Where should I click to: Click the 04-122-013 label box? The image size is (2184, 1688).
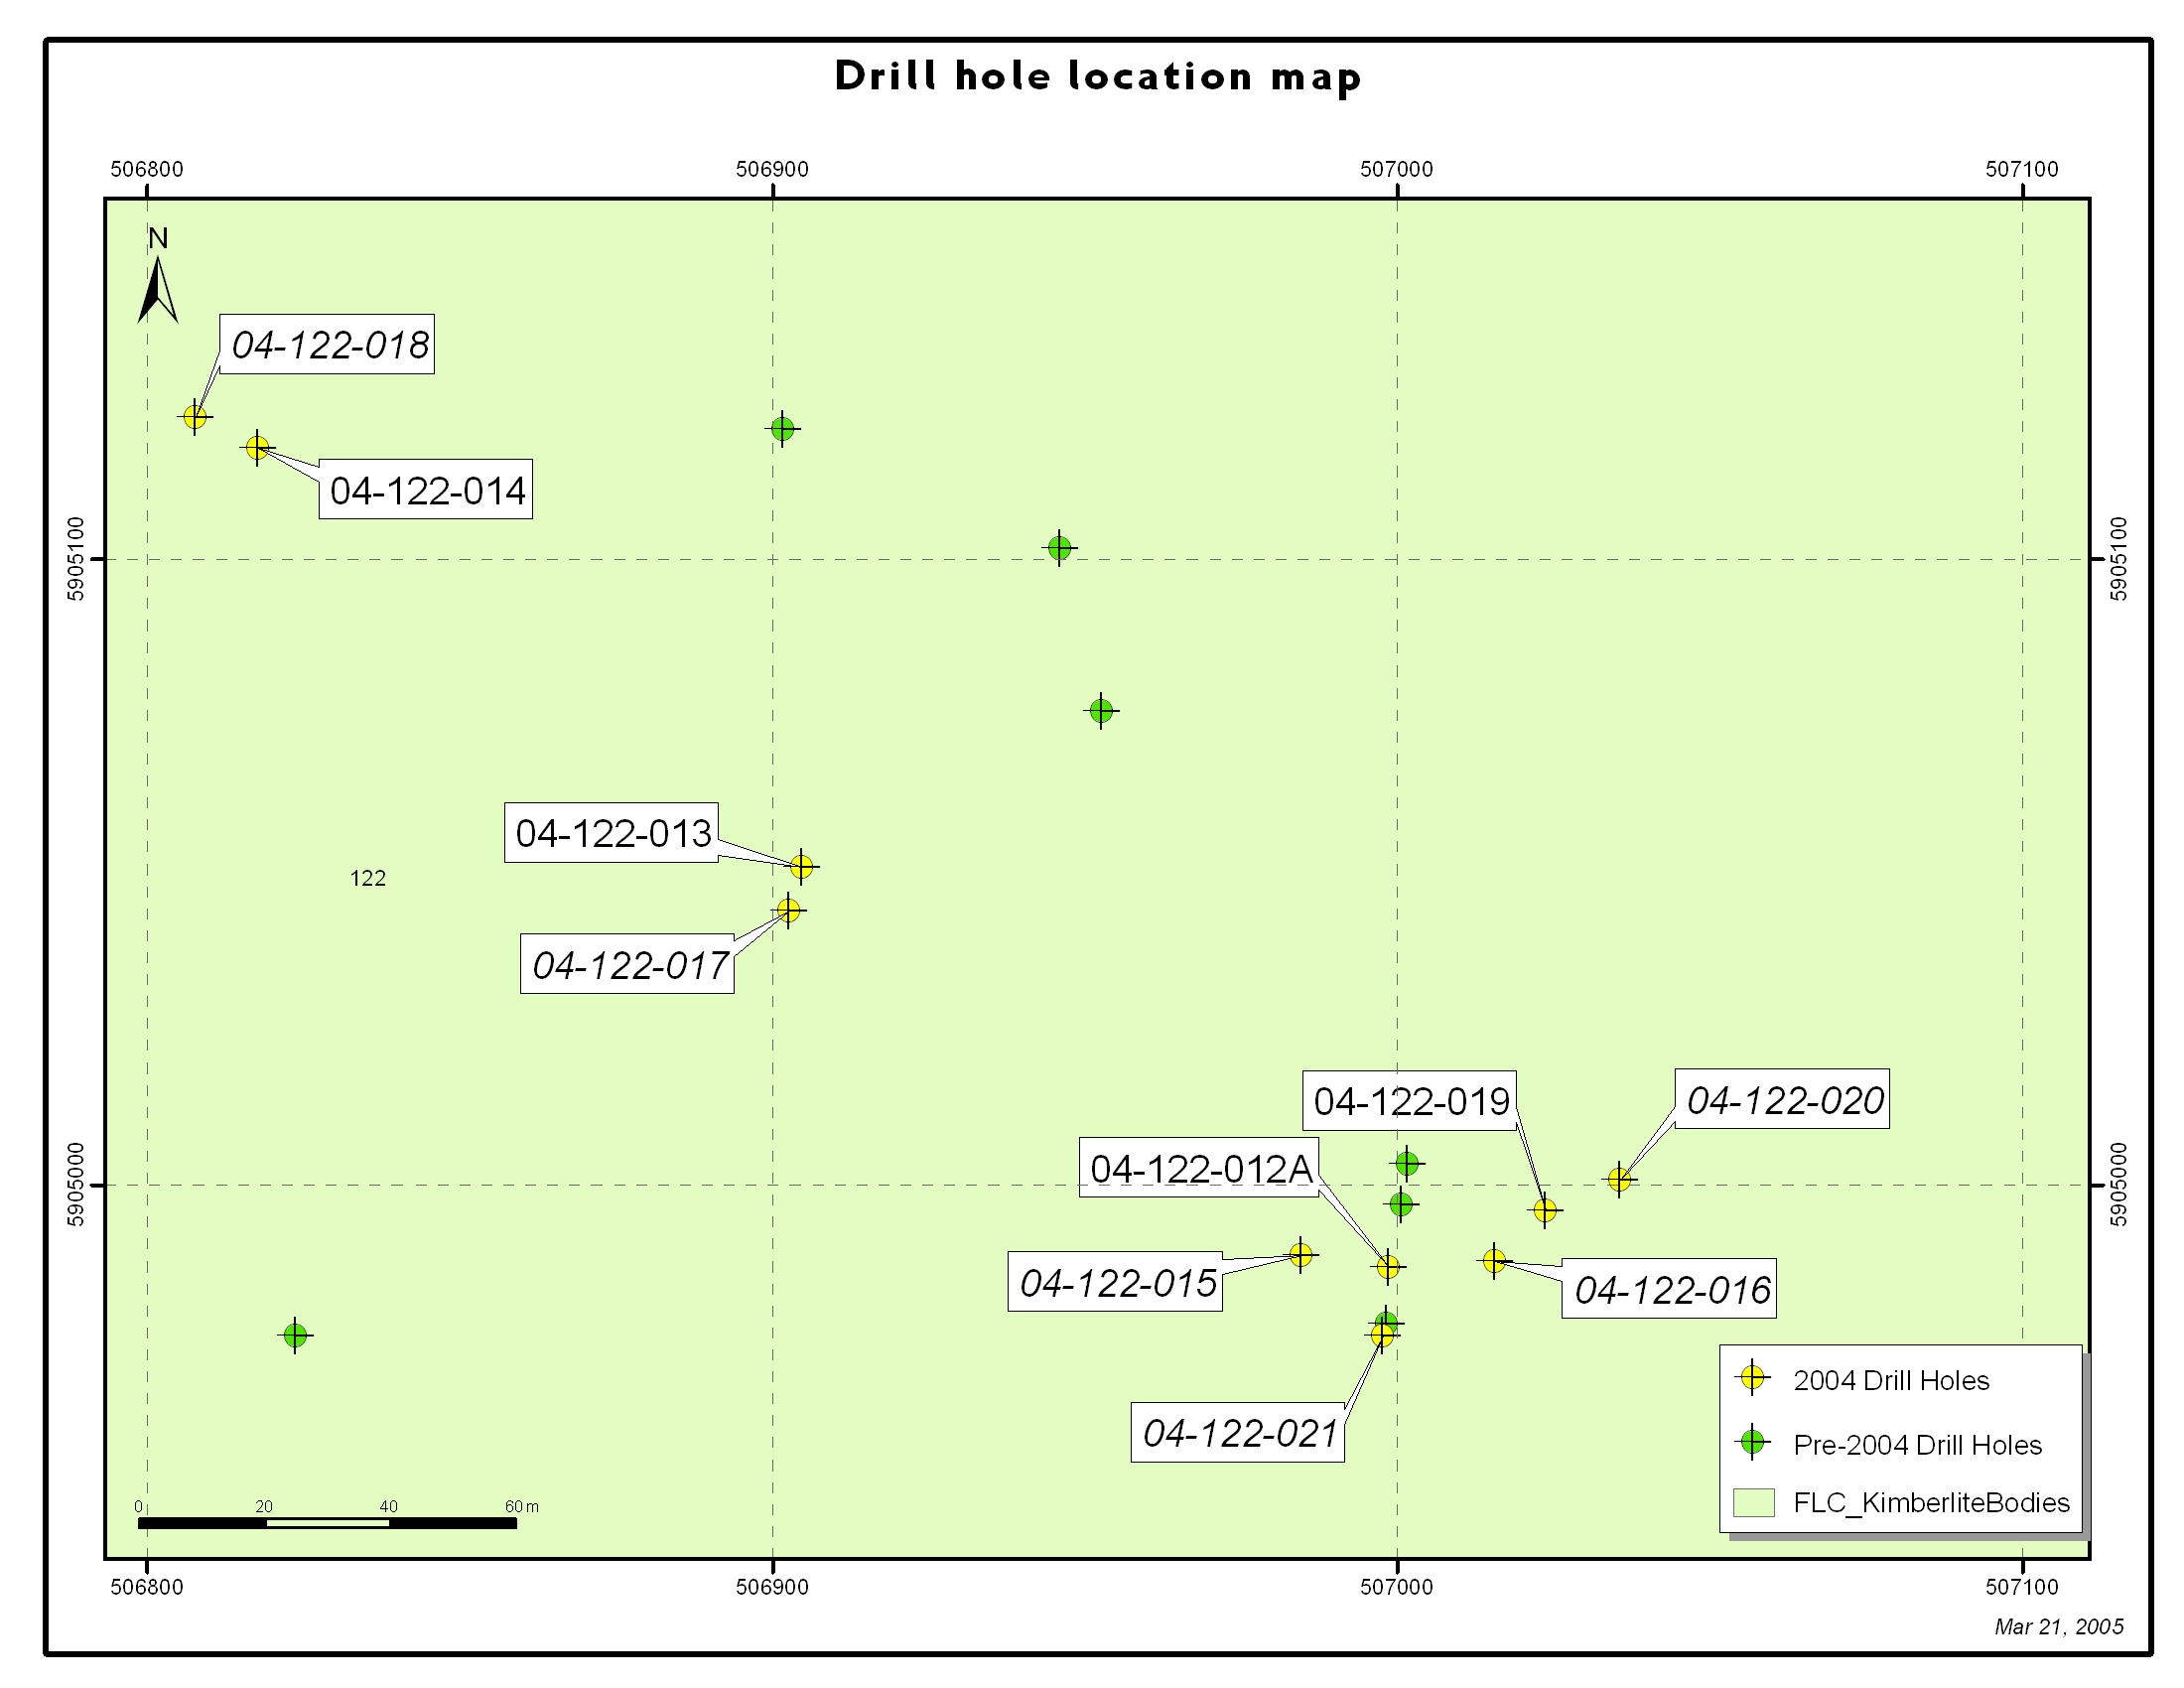point(612,832)
